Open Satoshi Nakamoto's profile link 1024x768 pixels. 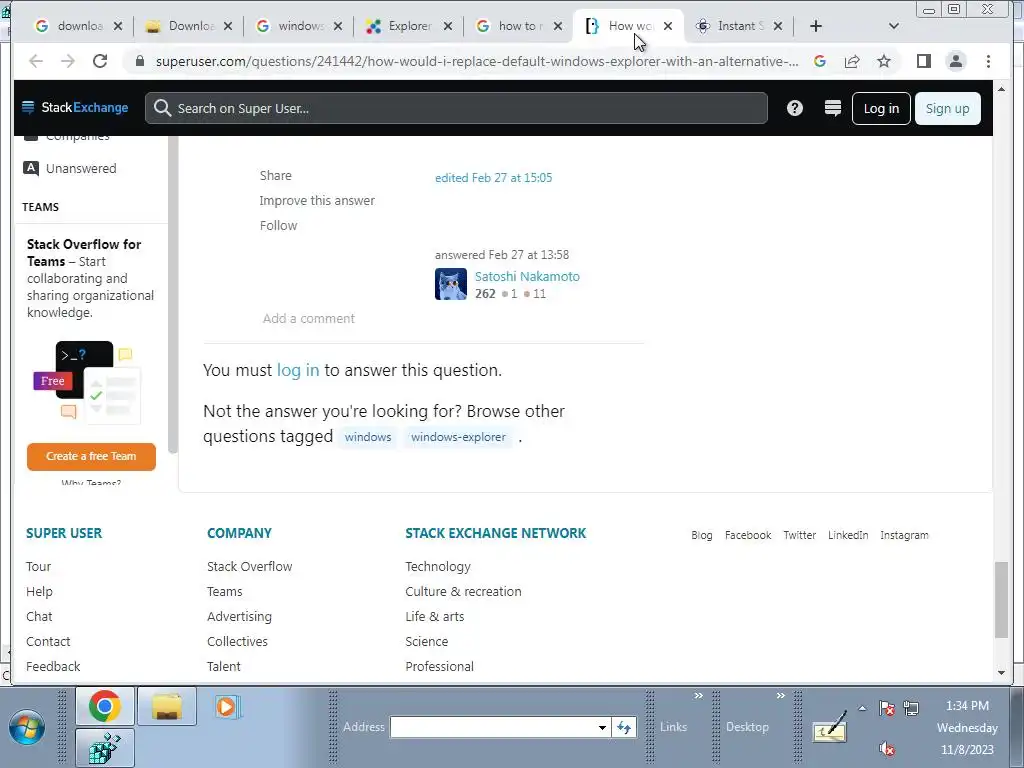(527, 276)
